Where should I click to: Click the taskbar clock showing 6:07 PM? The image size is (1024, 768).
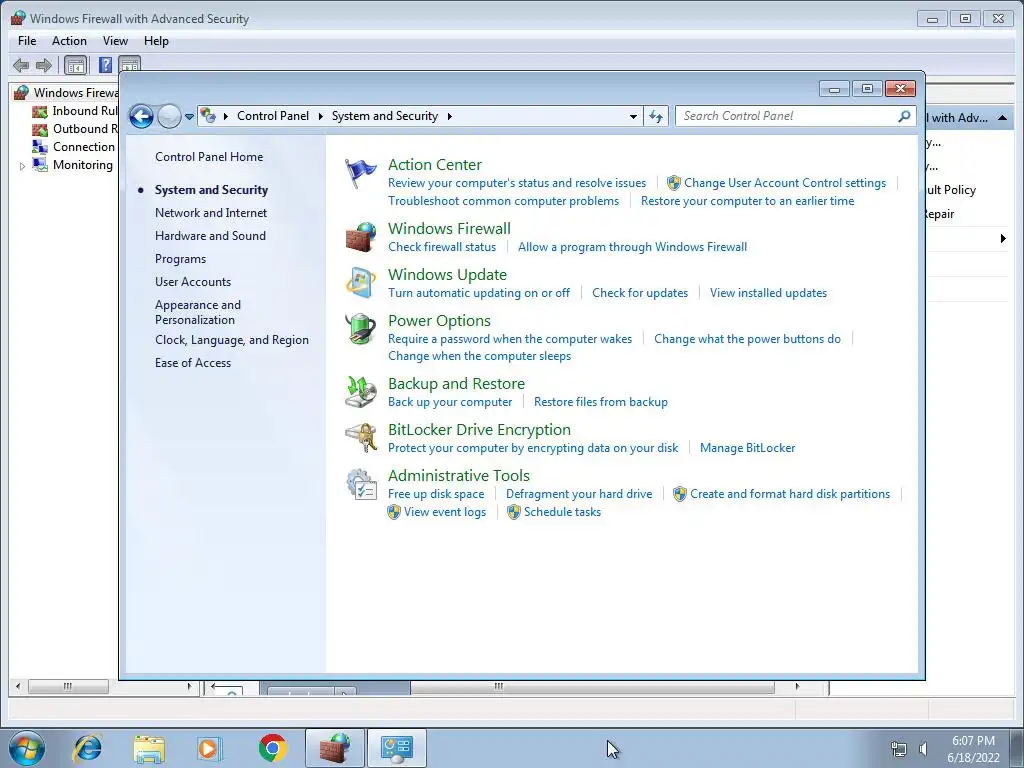pos(973,748)
